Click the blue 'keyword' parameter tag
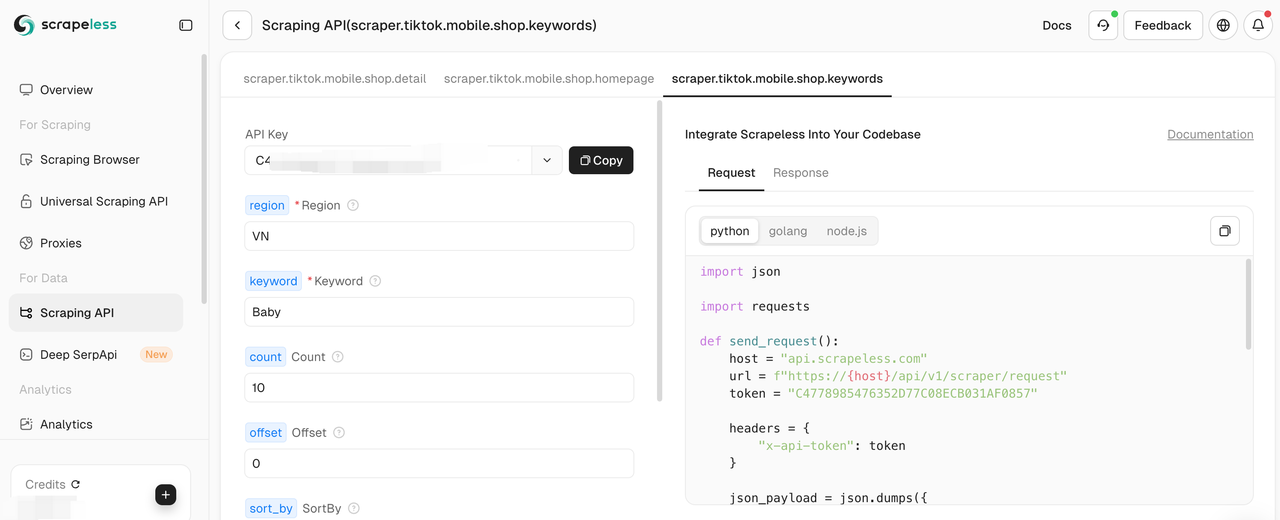The width and height of the screenshot is (1280, 520). (x=274, y=281)
